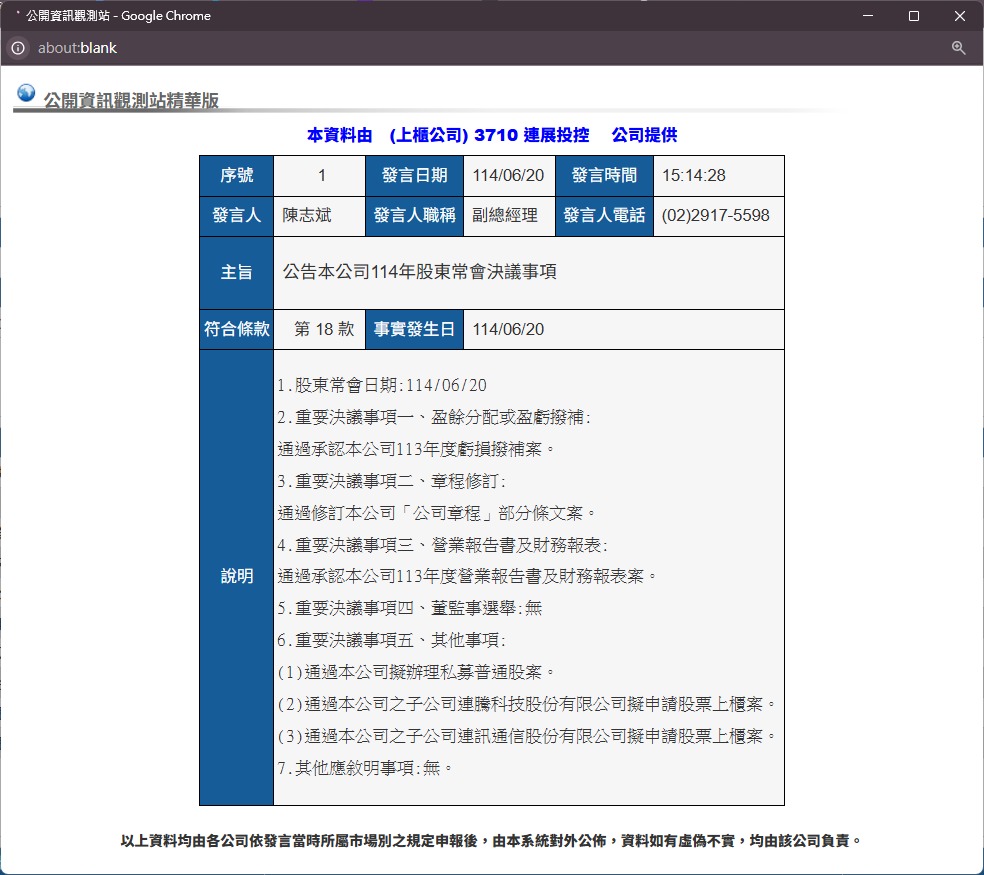Click the 發言人 header cell

(237, 216)
